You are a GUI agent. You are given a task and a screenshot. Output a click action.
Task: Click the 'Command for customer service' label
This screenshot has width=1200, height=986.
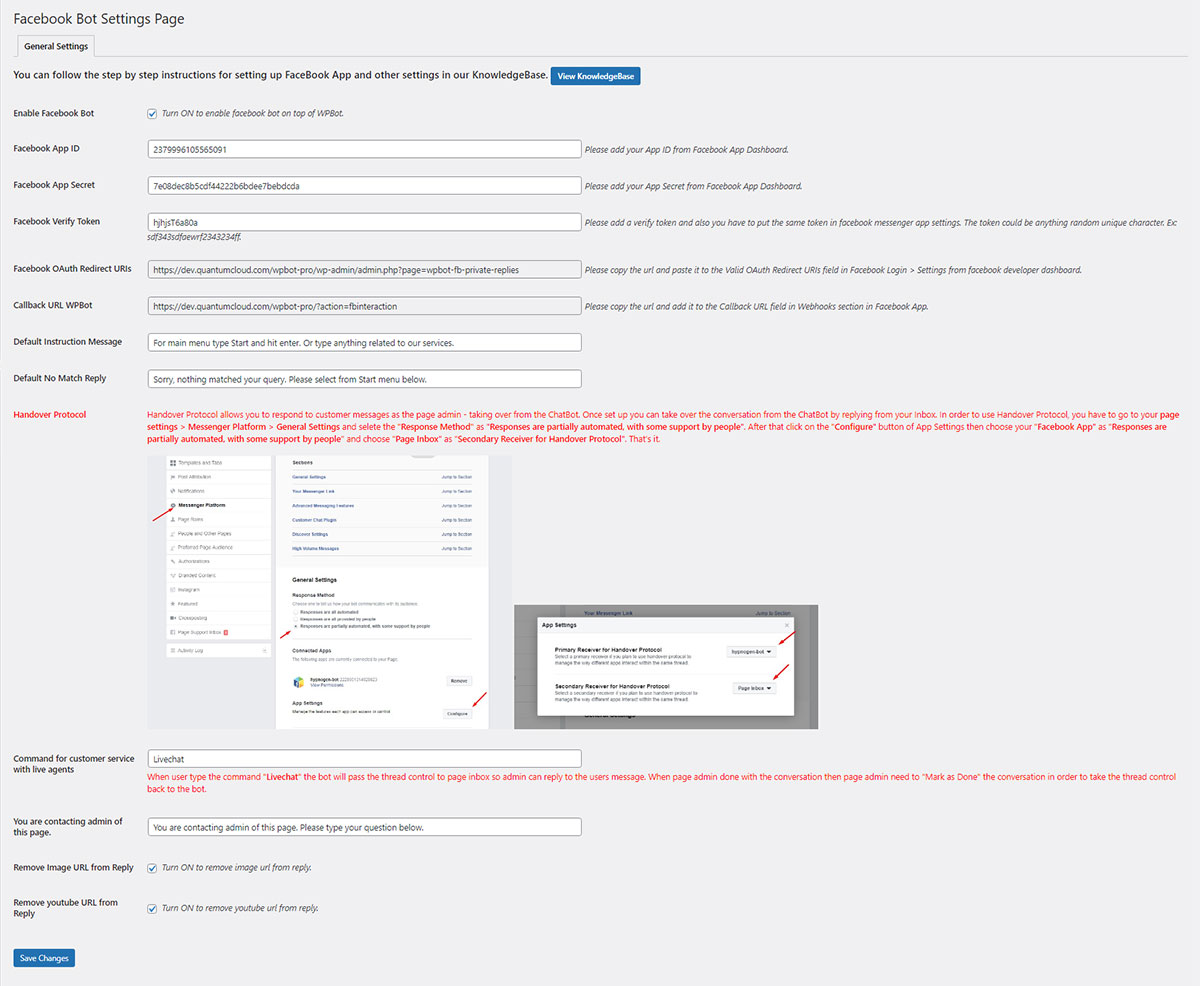74,764
